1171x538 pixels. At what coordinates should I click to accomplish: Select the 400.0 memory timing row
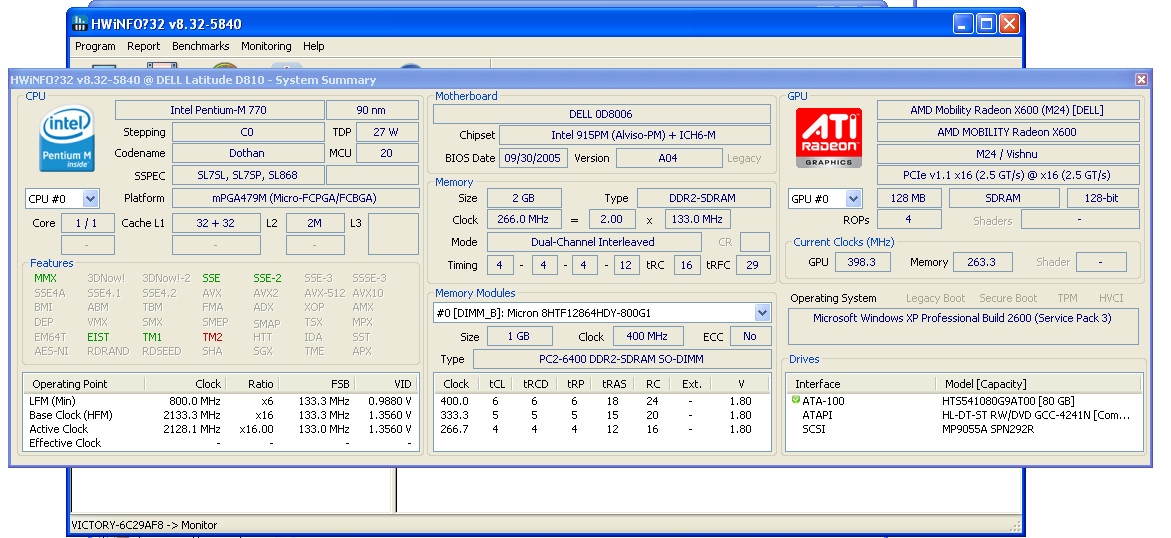point(602,401)
